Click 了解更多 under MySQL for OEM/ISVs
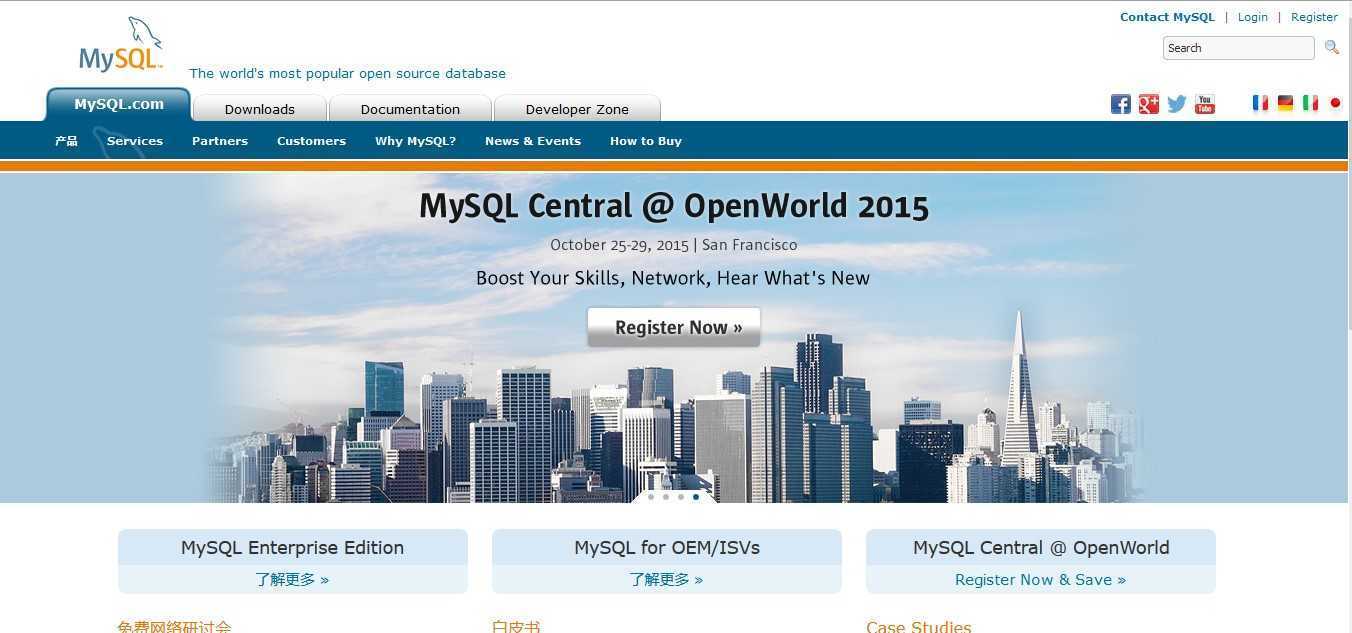1352x633 pixels. [666, 580]
